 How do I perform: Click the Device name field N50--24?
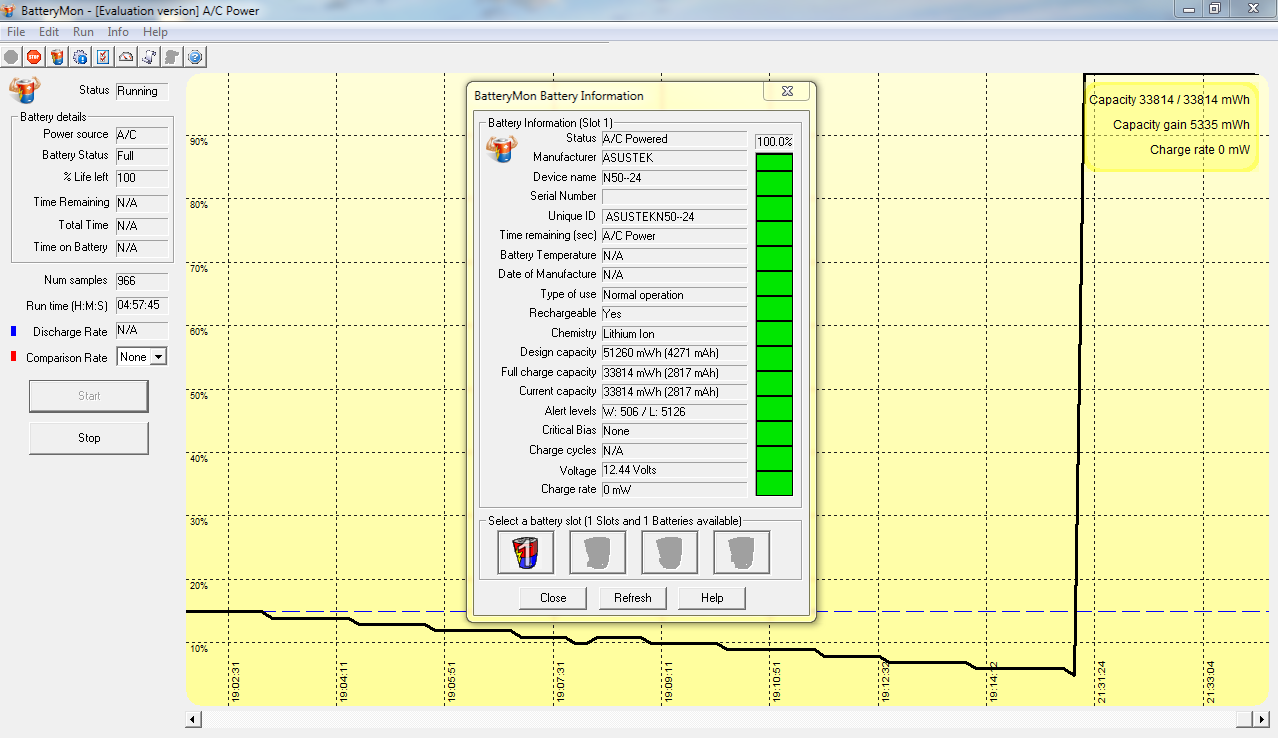(674, 178)
